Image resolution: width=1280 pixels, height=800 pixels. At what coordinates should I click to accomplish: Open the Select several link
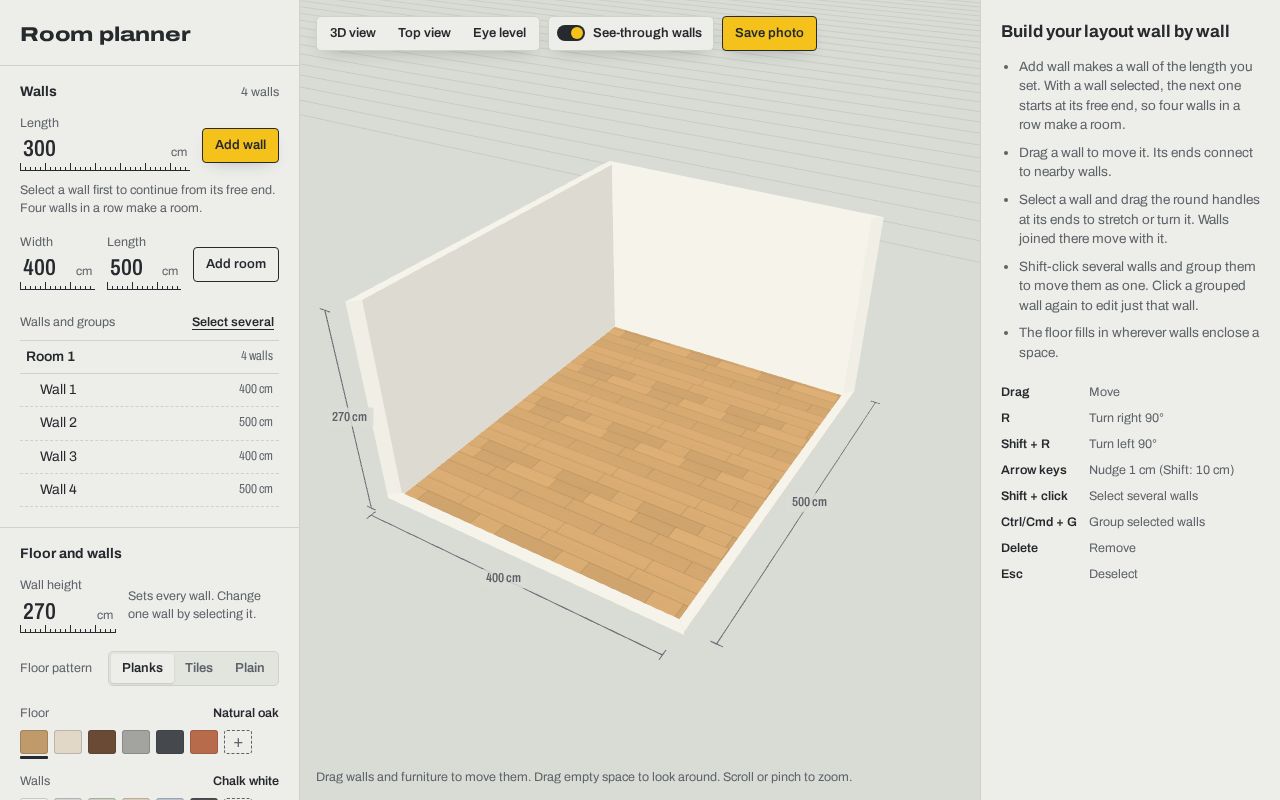[233, 322]
